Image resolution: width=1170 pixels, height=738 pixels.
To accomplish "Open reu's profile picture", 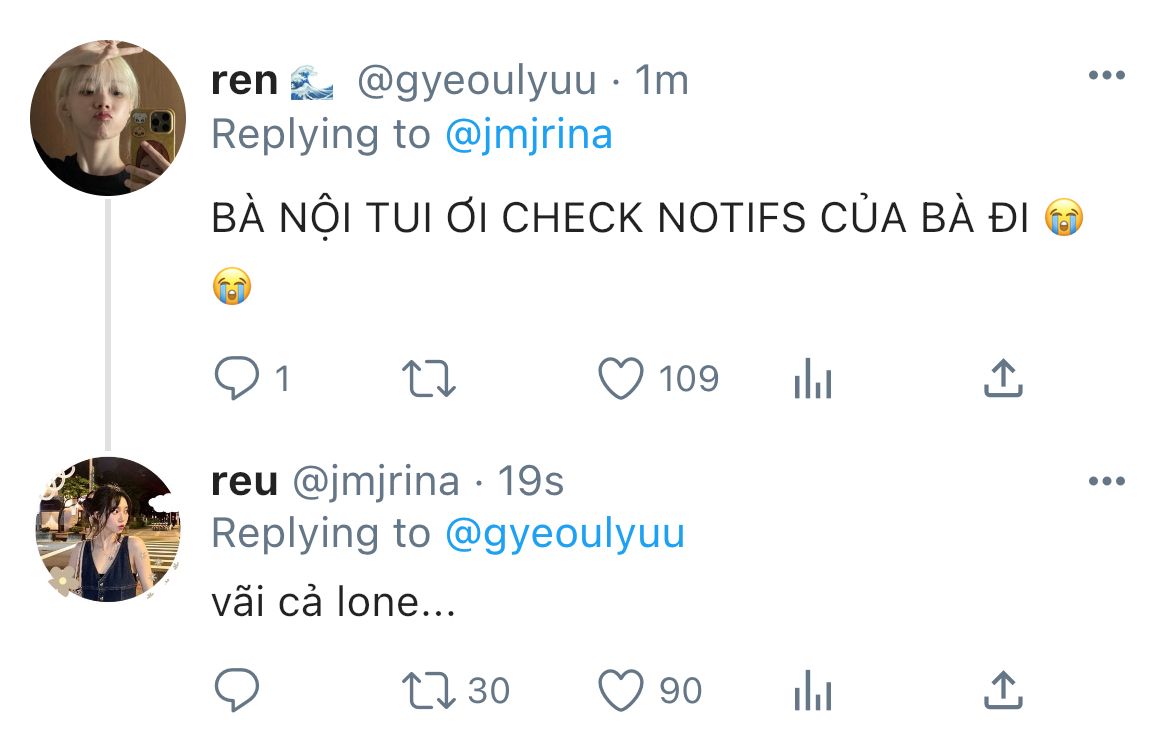I will (107, 530).
